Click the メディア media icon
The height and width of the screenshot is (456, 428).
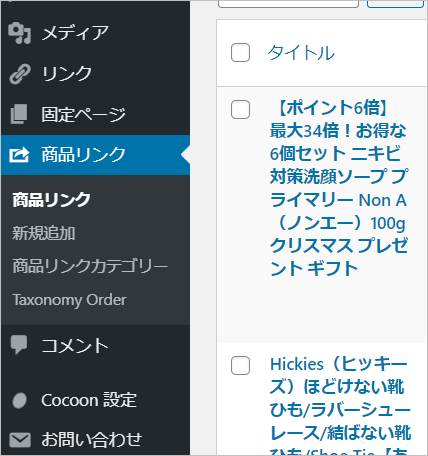[x=20, y=33]
